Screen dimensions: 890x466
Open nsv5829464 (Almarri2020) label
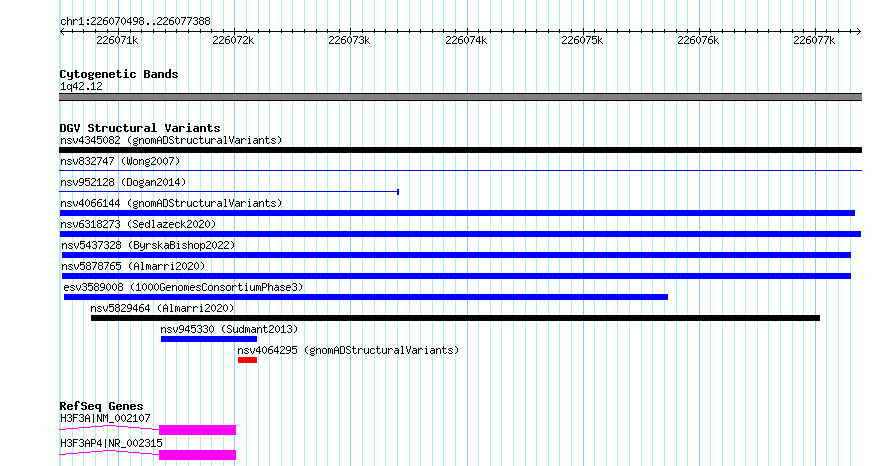click(162, 308)
